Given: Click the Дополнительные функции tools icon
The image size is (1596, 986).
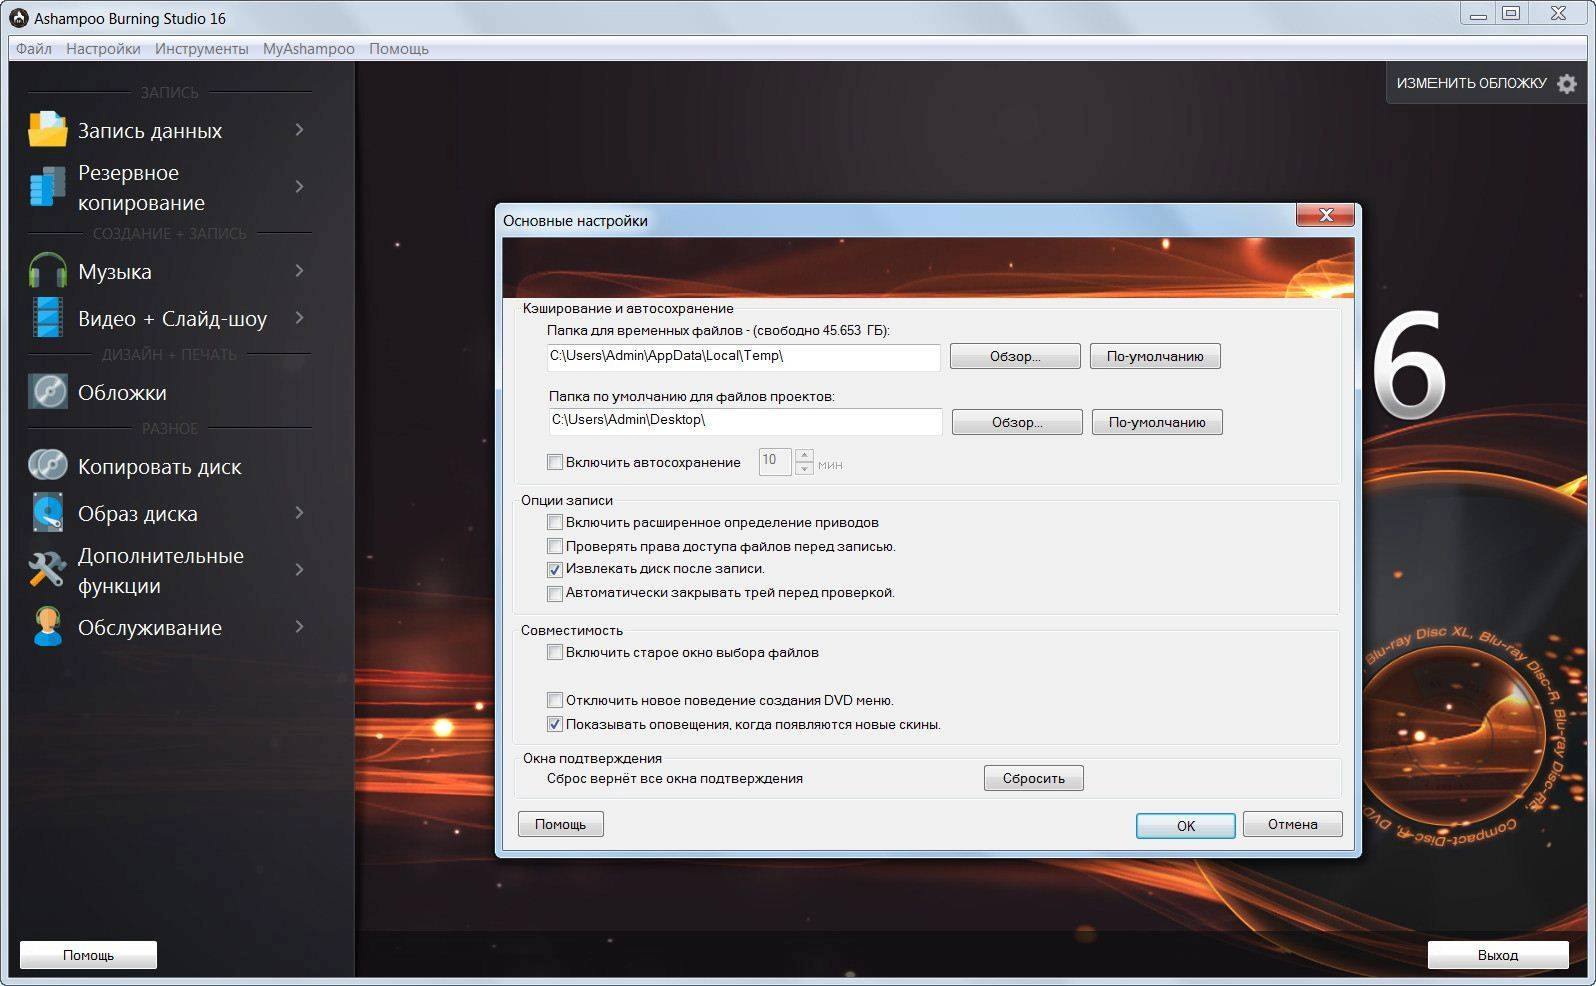Looking at the screenshot, I should [x=47, y=570].
